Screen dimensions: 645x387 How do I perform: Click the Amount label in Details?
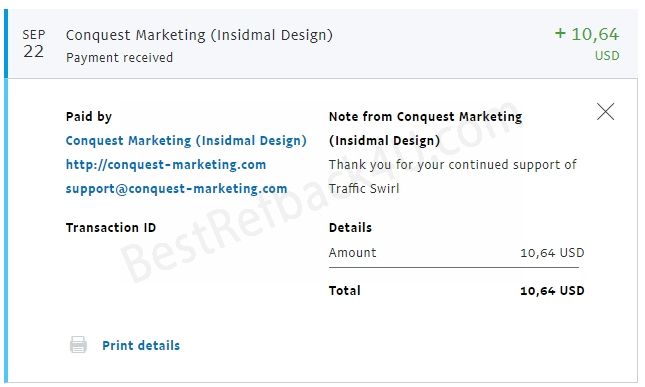pyautogui.click(x=353, y=253)
